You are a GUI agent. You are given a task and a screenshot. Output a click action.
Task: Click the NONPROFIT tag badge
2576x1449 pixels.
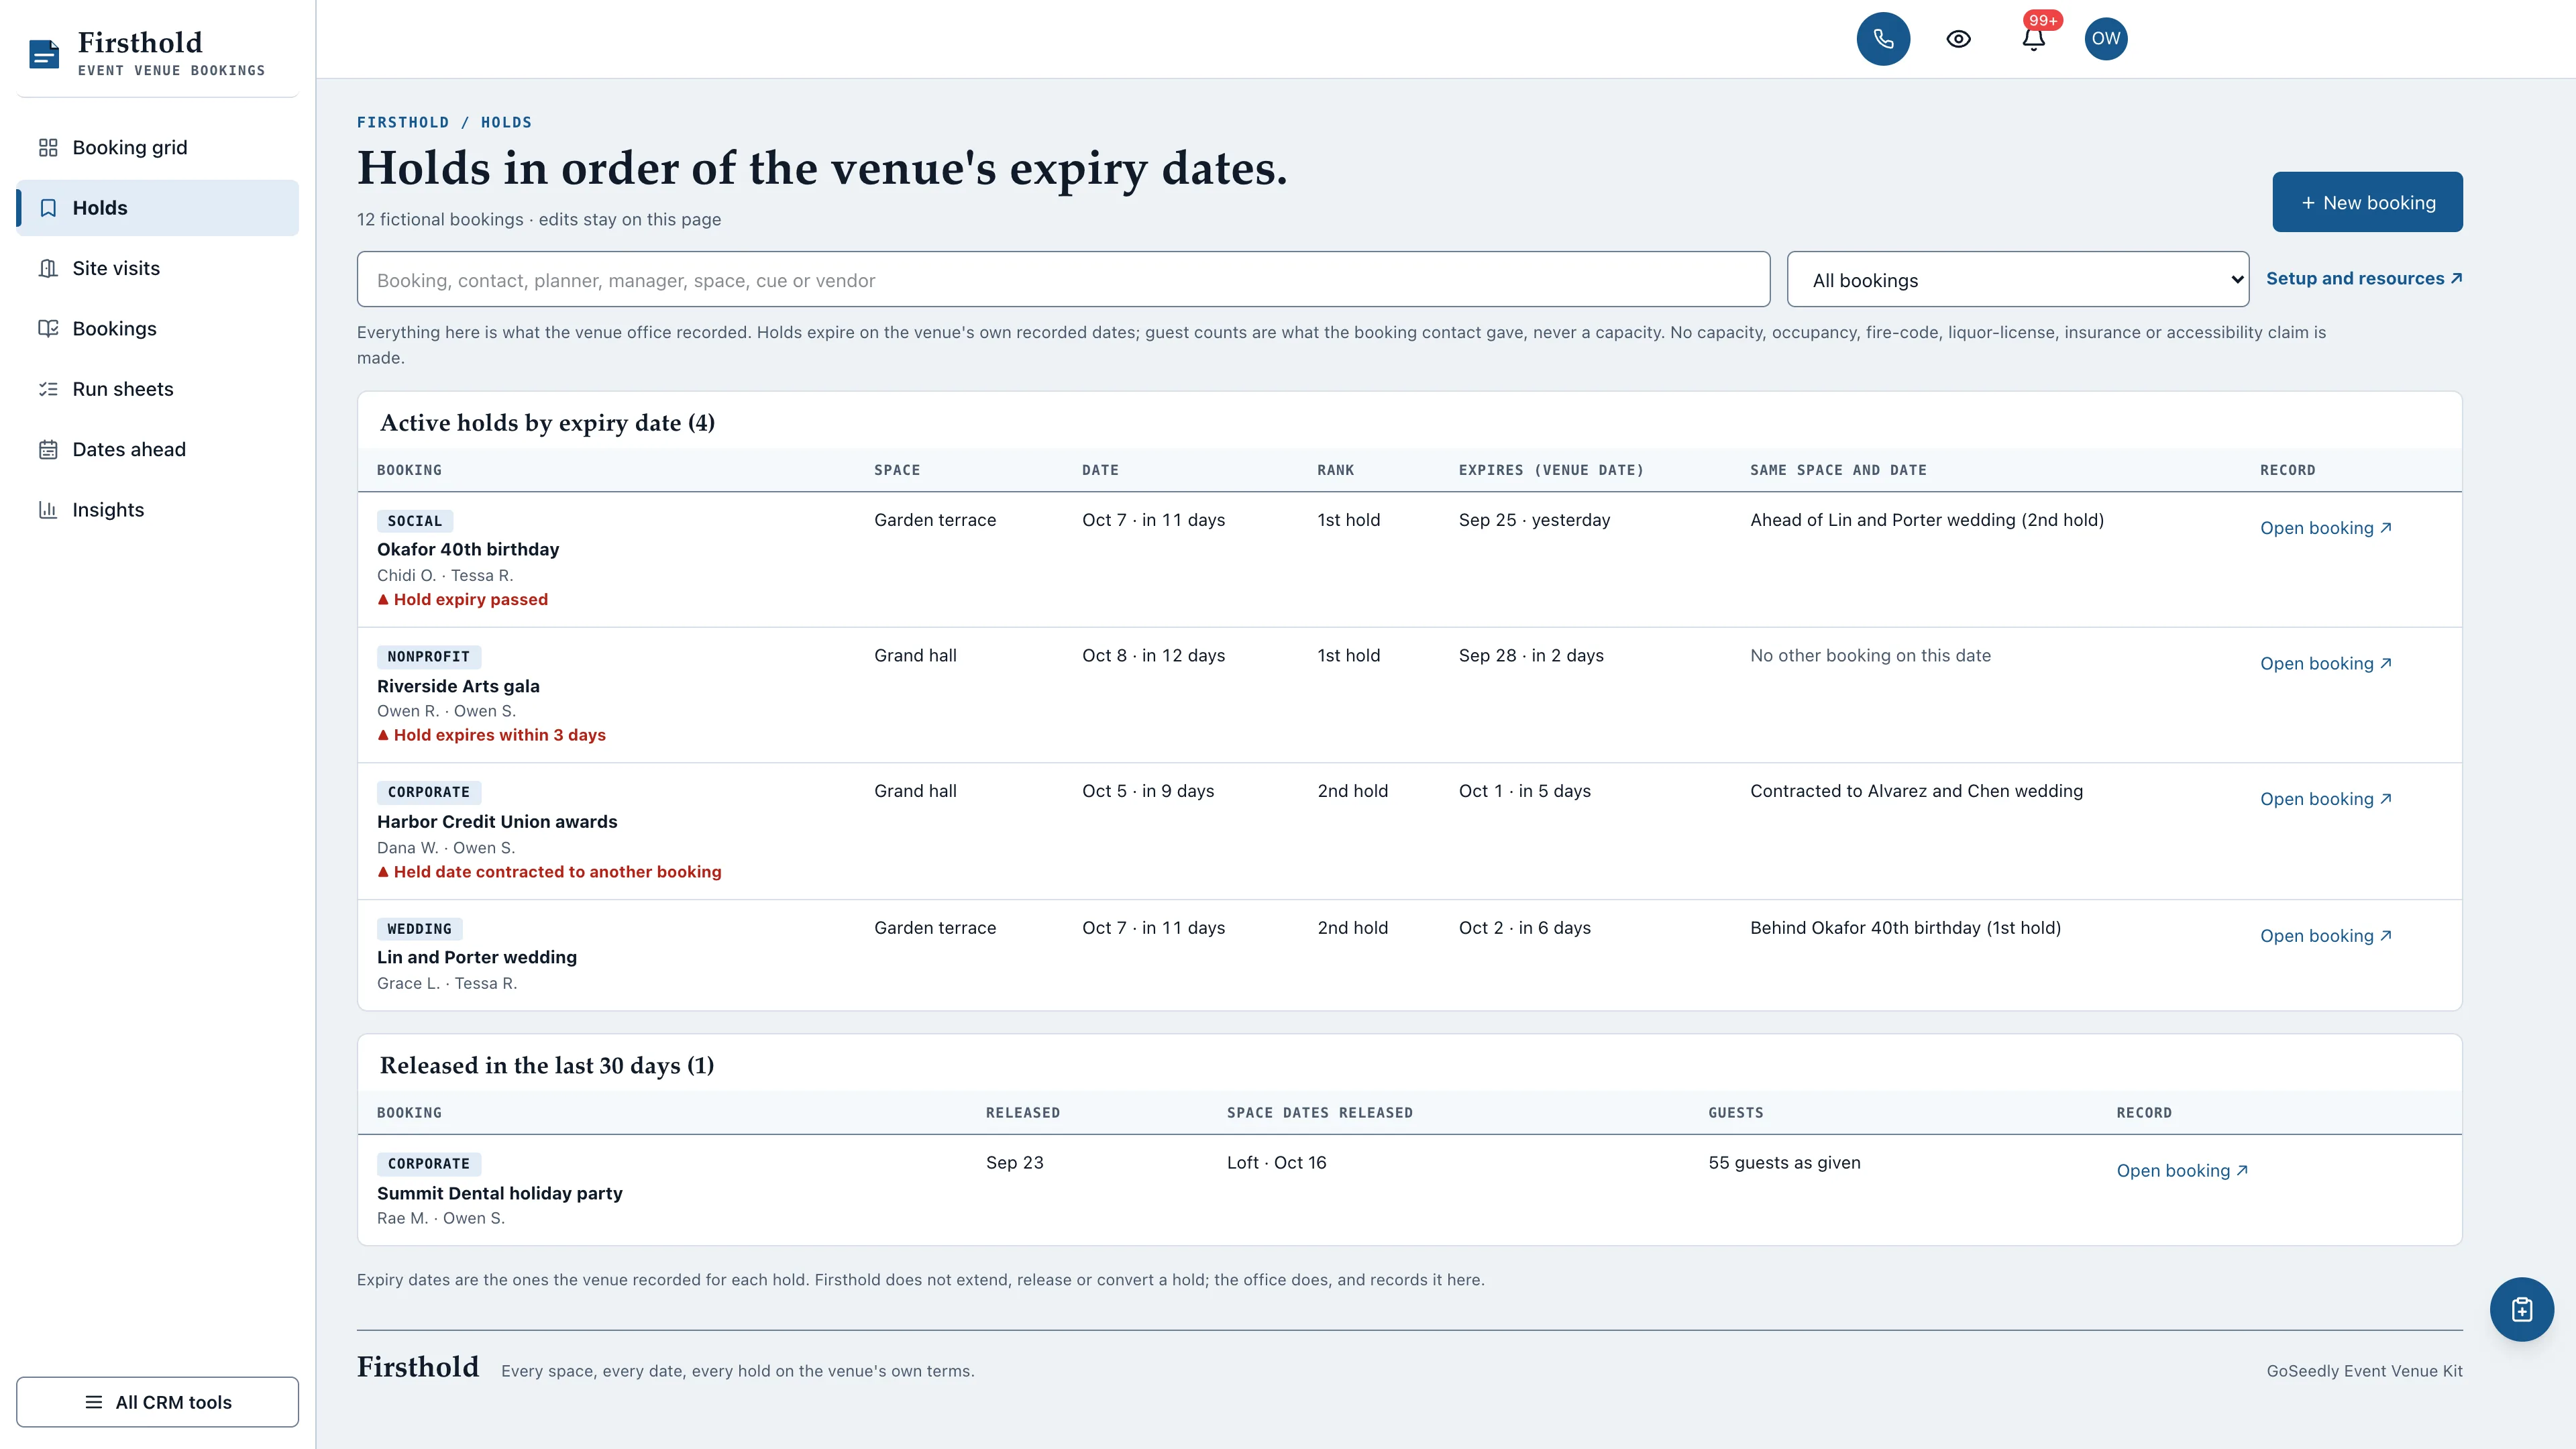[x=428, y=657]
